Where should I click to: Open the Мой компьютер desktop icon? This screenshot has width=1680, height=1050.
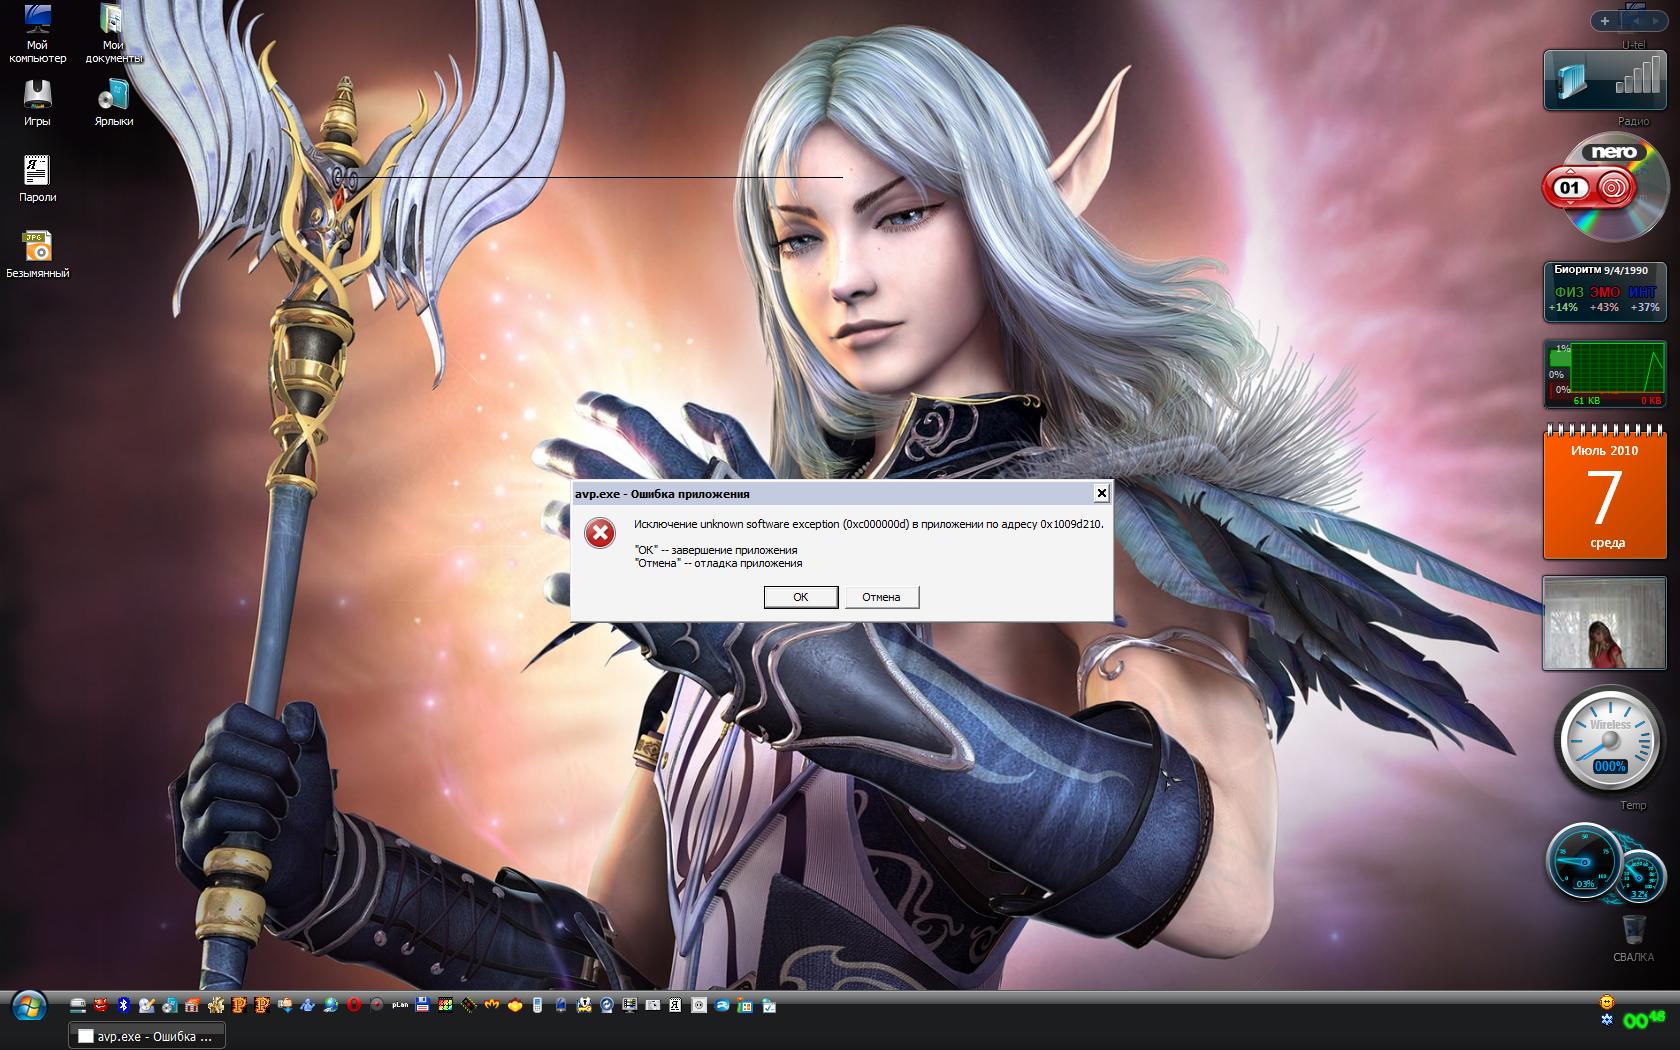click(x=37, y=33)
